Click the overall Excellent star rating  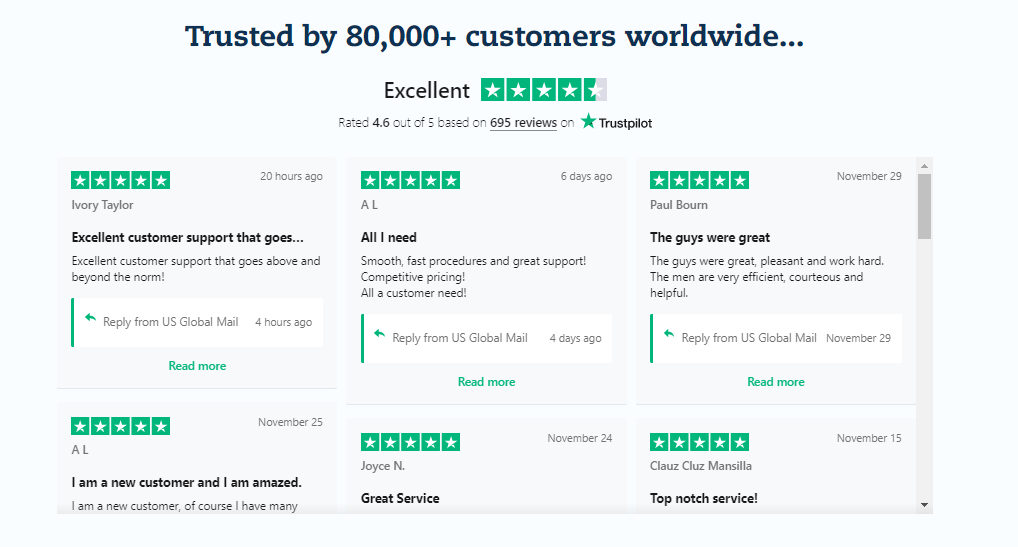coord(543,90)
